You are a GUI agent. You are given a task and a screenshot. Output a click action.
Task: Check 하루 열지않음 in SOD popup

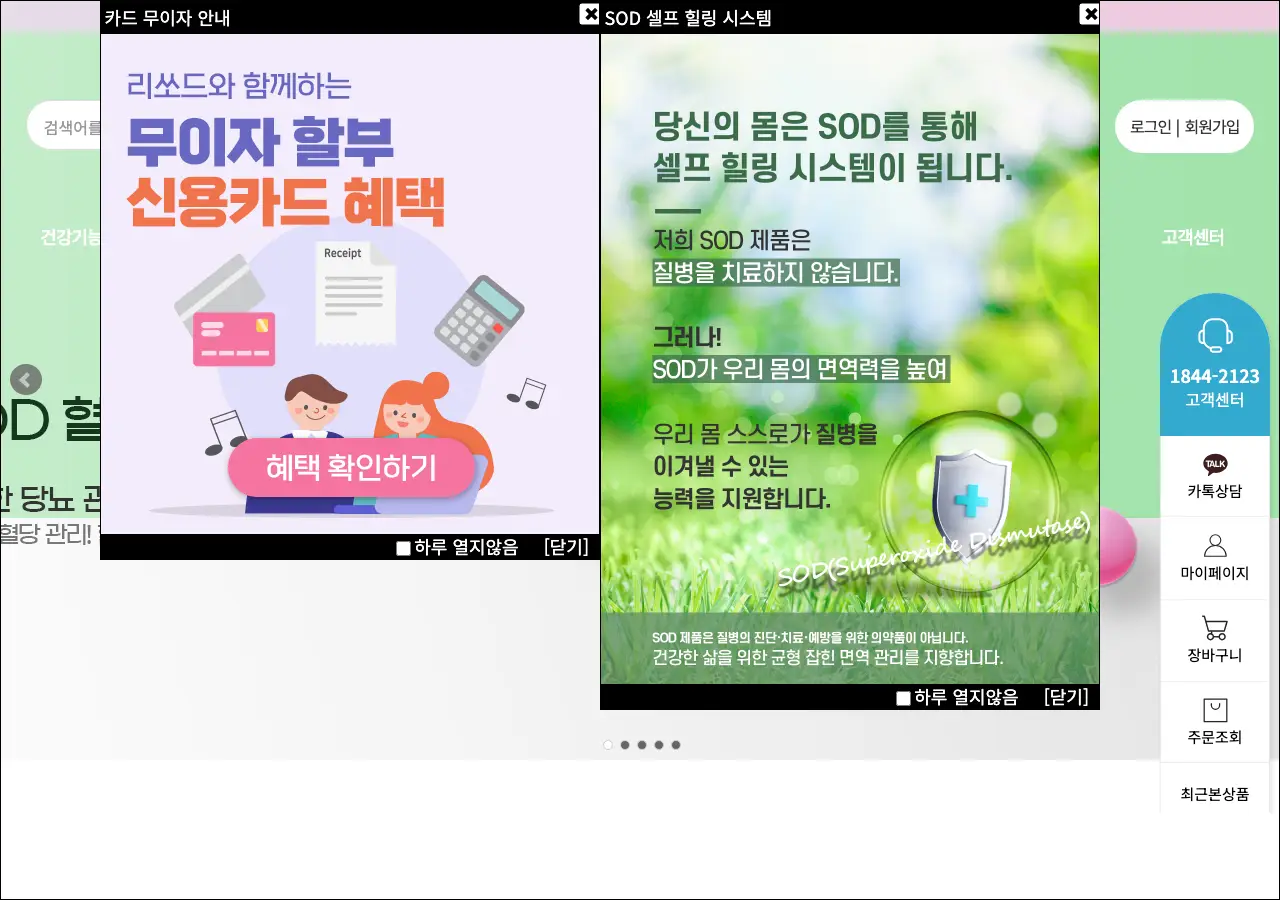[903, 698]
